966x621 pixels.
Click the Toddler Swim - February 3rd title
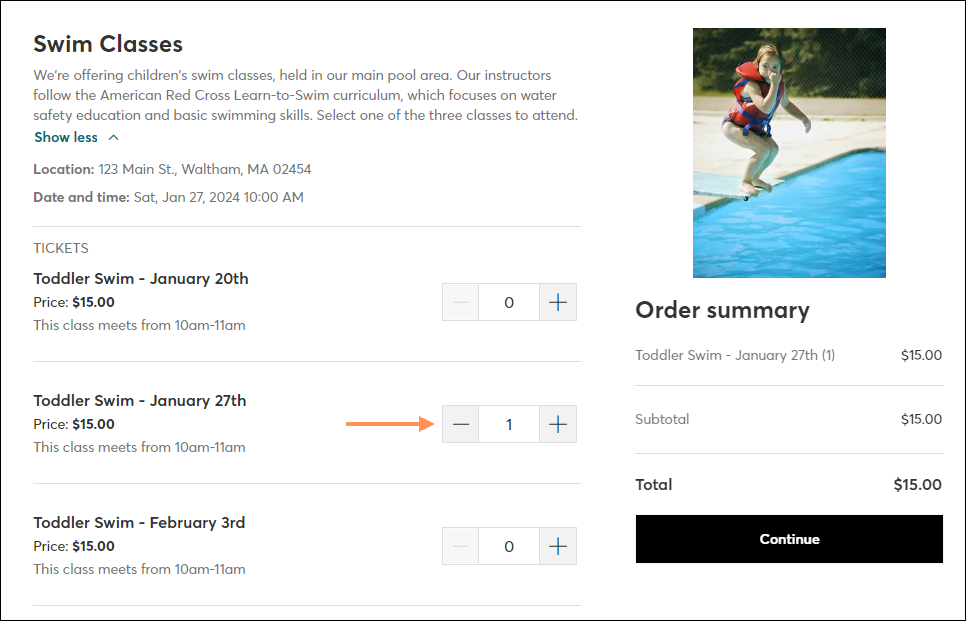coord(139,522)
